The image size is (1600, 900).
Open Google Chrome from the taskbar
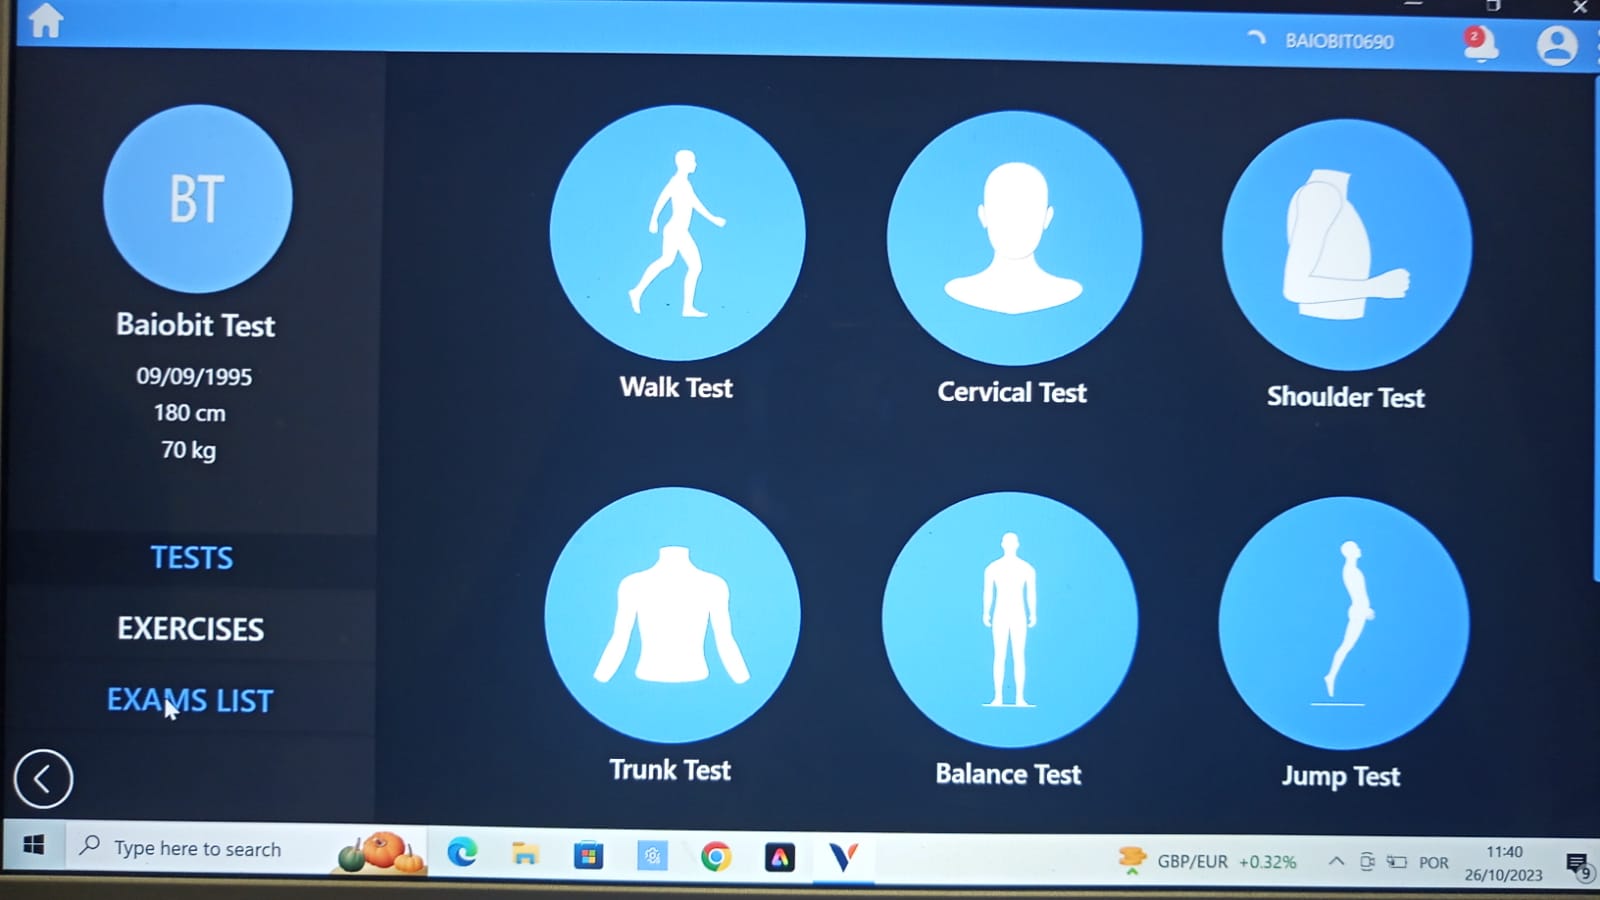(716, 857)
